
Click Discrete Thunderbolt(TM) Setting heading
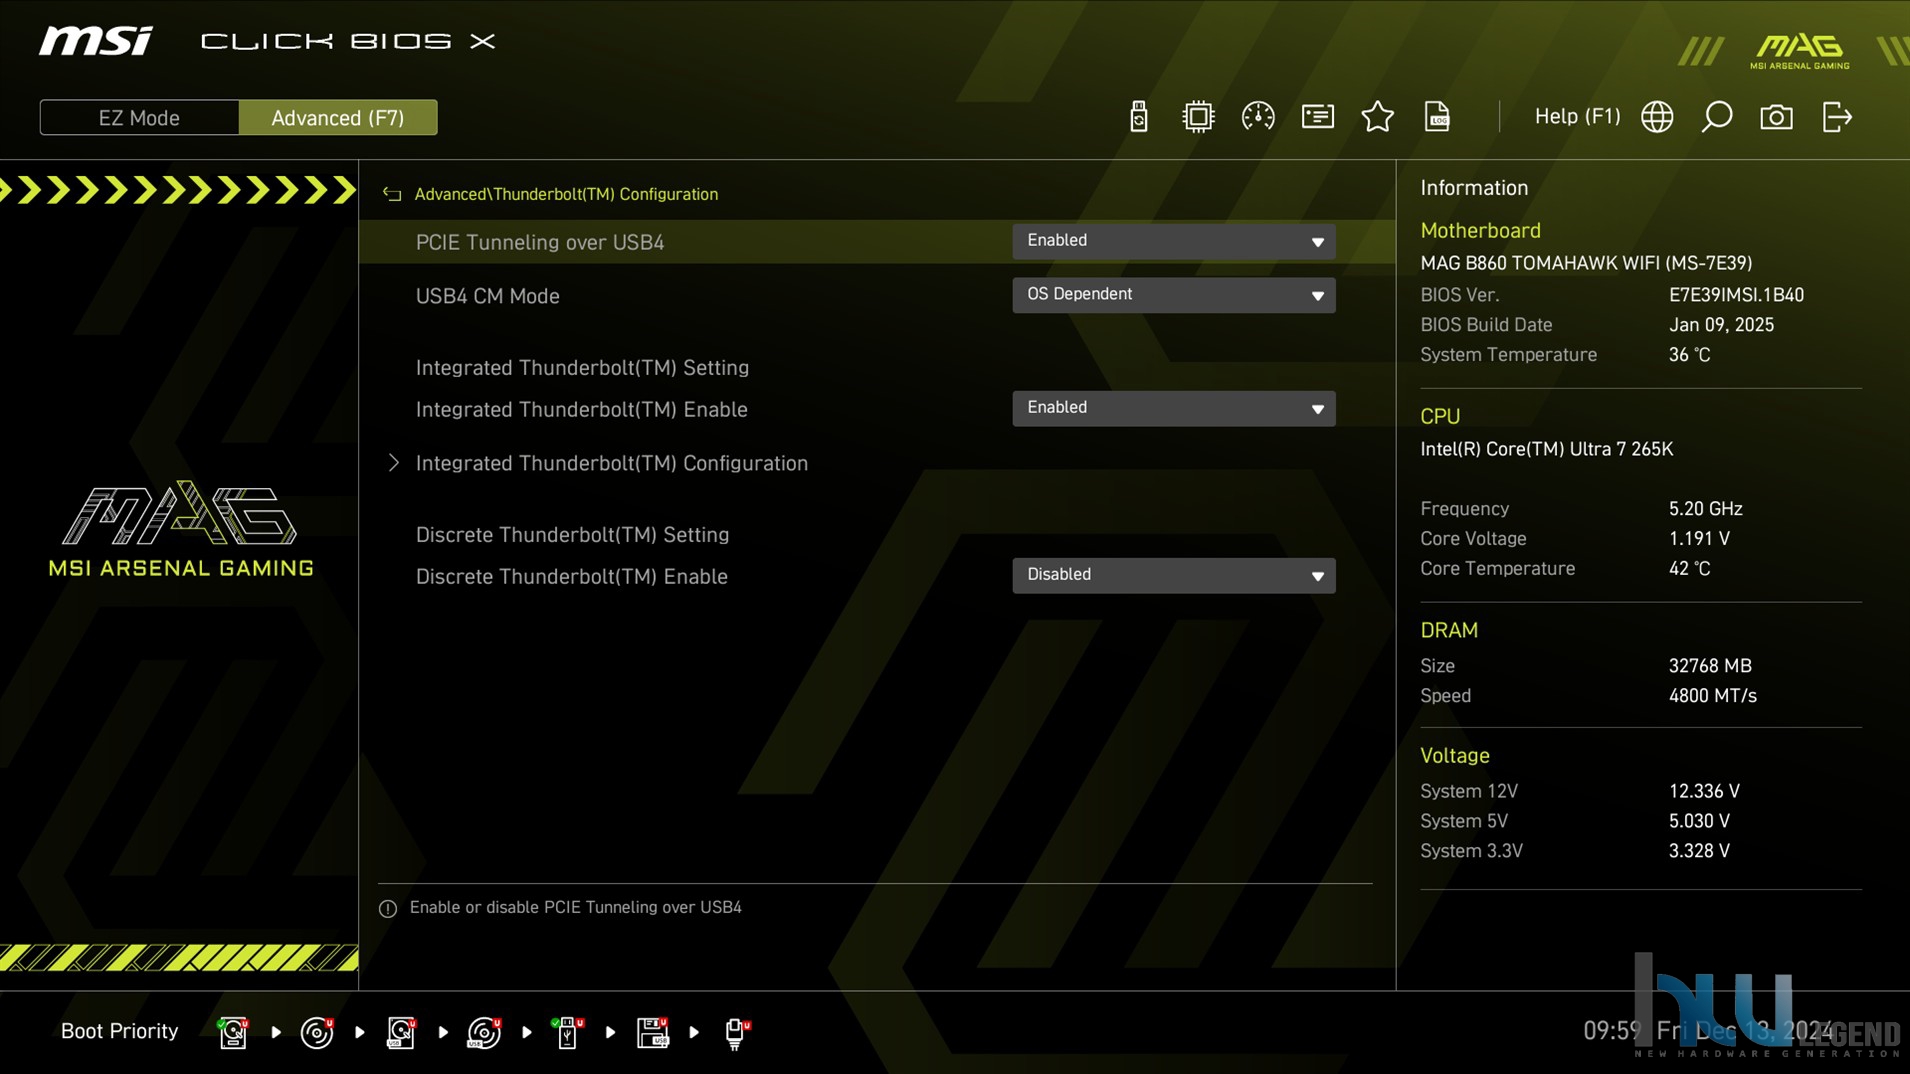(572, 534)
